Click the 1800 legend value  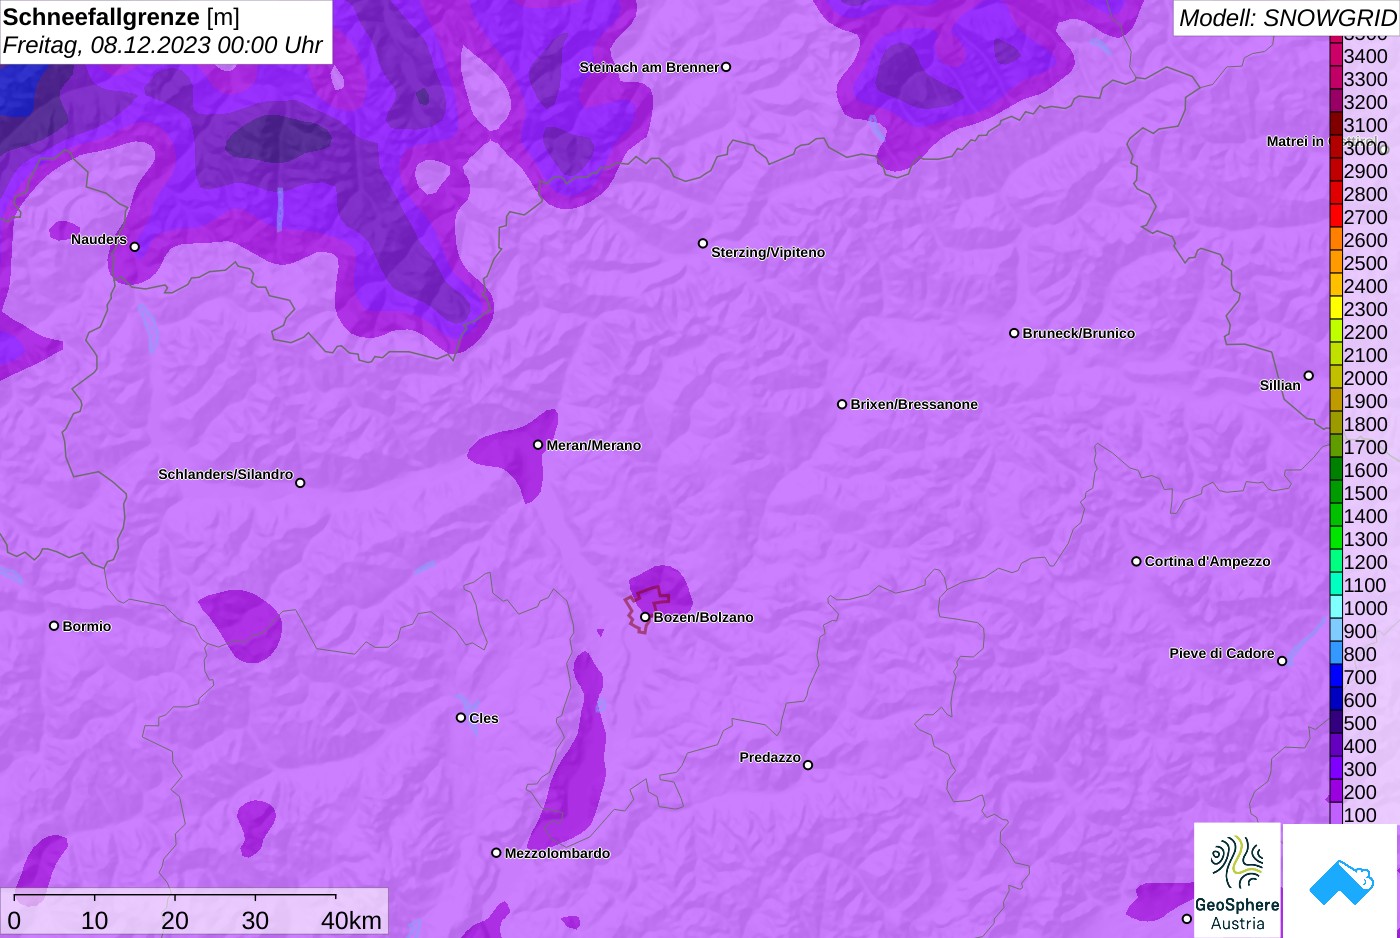tap(1366, 424)
